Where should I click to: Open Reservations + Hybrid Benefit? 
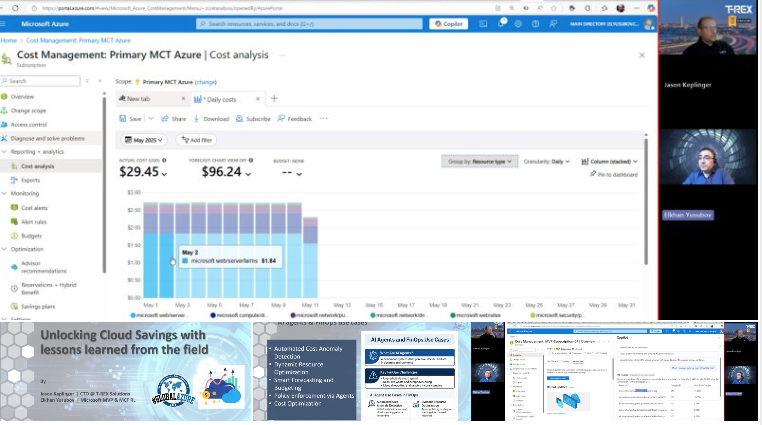[x=49, y=289]
